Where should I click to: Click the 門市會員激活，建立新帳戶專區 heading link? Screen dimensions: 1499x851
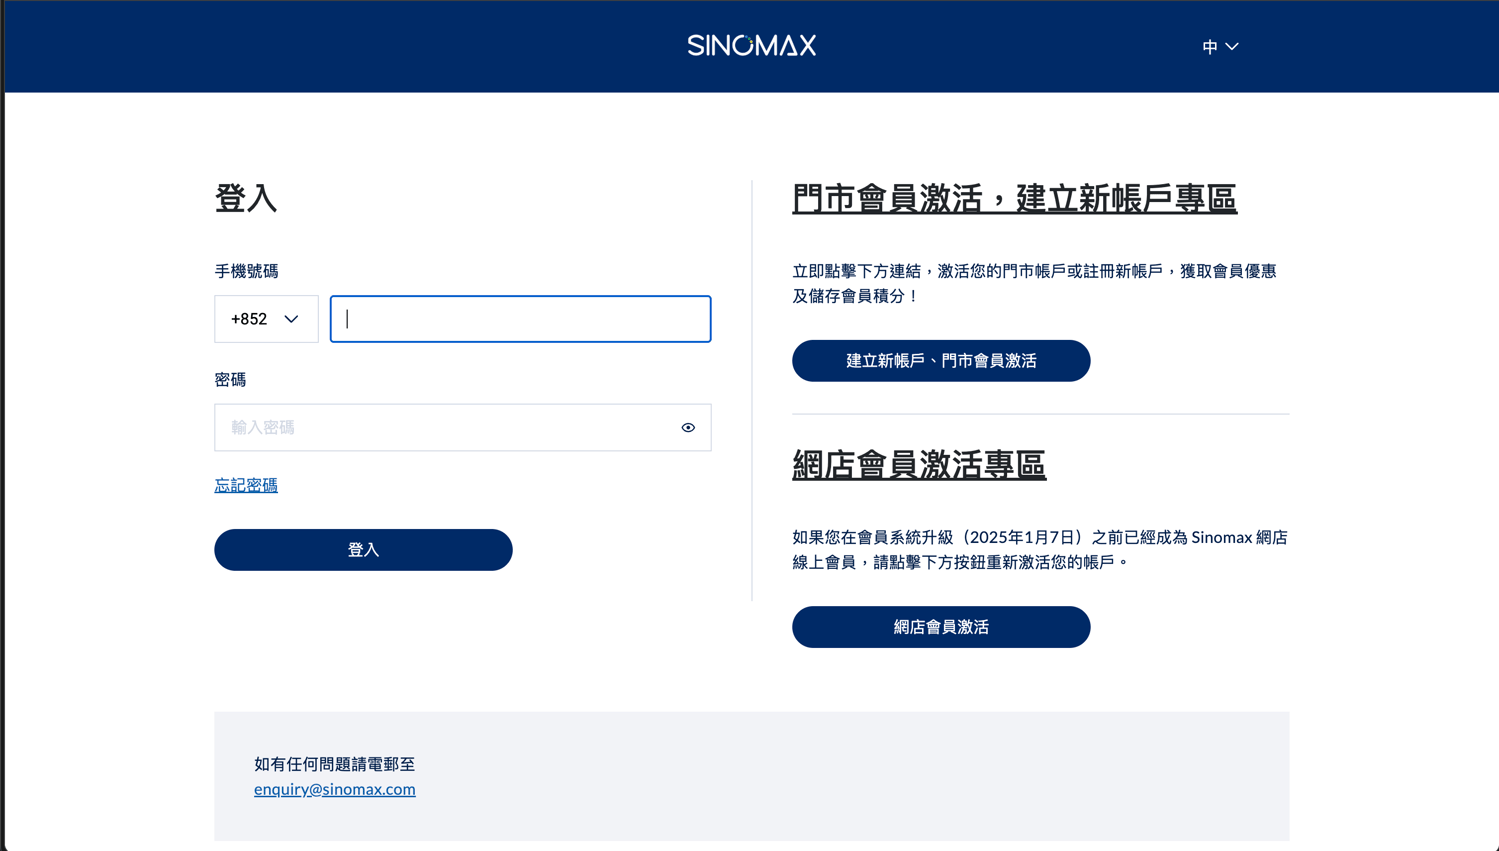(1014, 199)
